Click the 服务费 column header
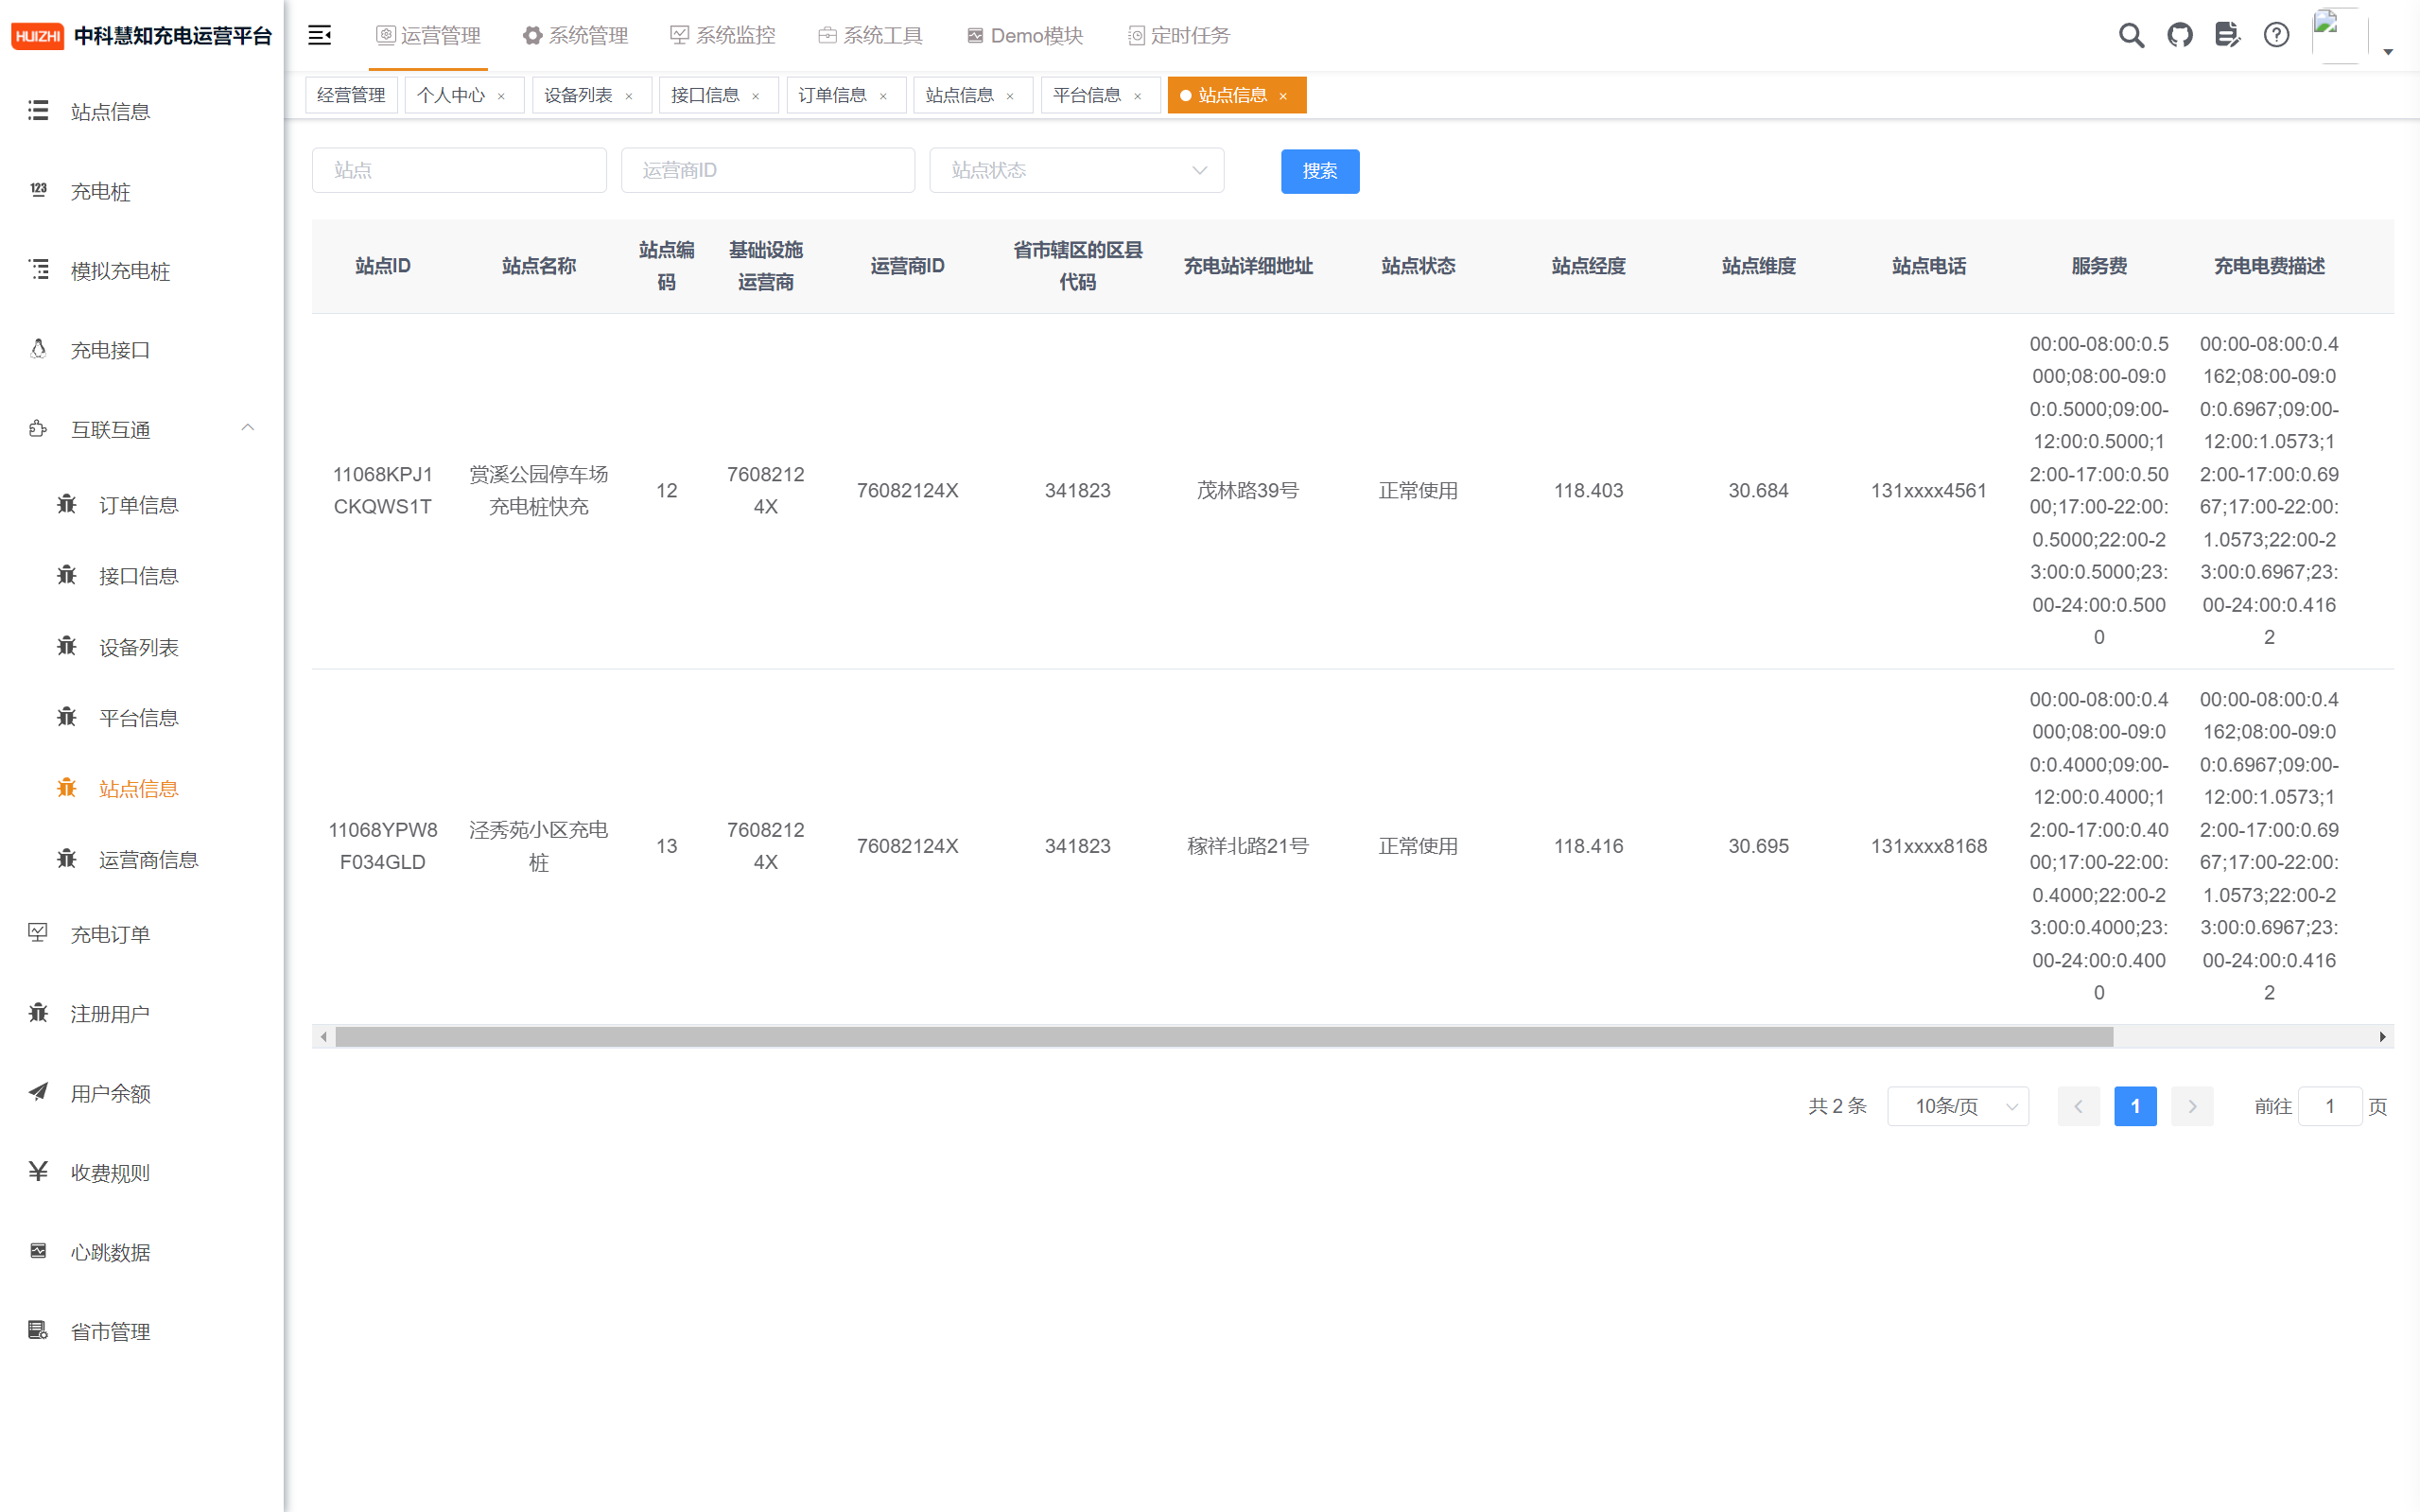Viewport: 2420px width, 1512px height. coord(2098,266)
